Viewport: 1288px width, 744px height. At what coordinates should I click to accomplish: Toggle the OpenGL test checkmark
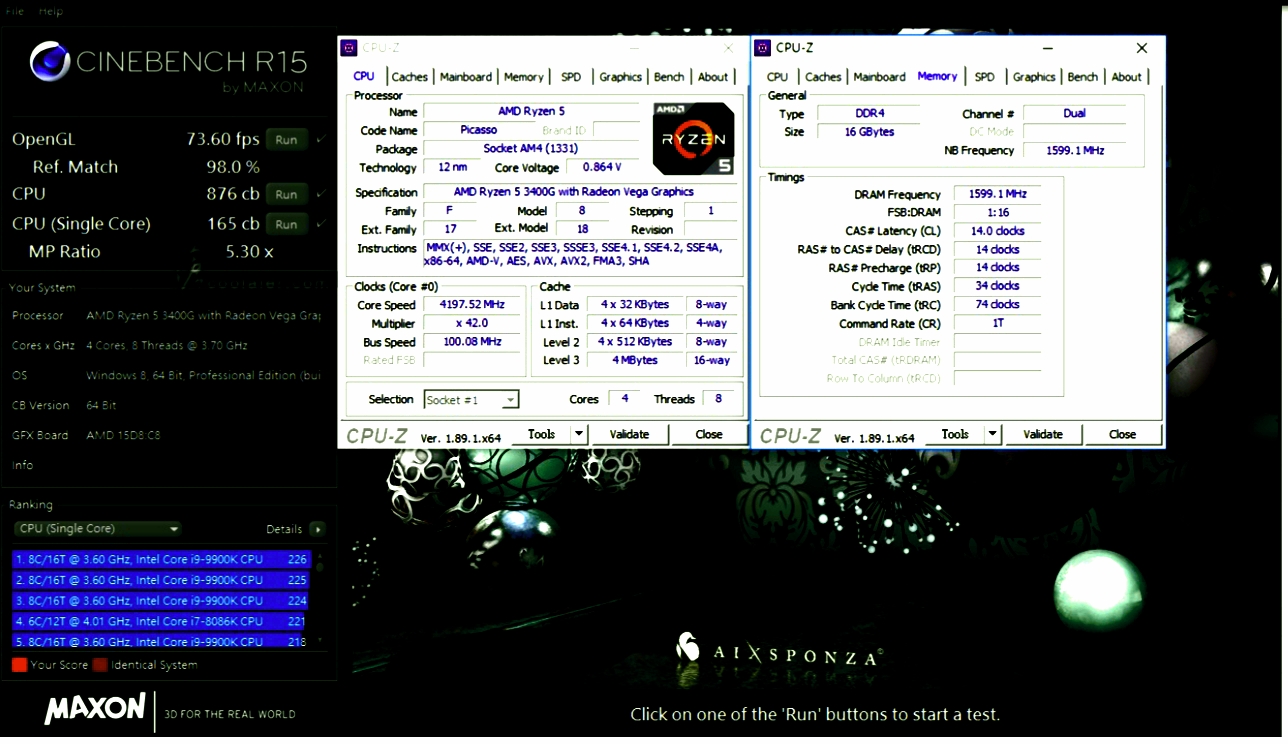point(320,139)
